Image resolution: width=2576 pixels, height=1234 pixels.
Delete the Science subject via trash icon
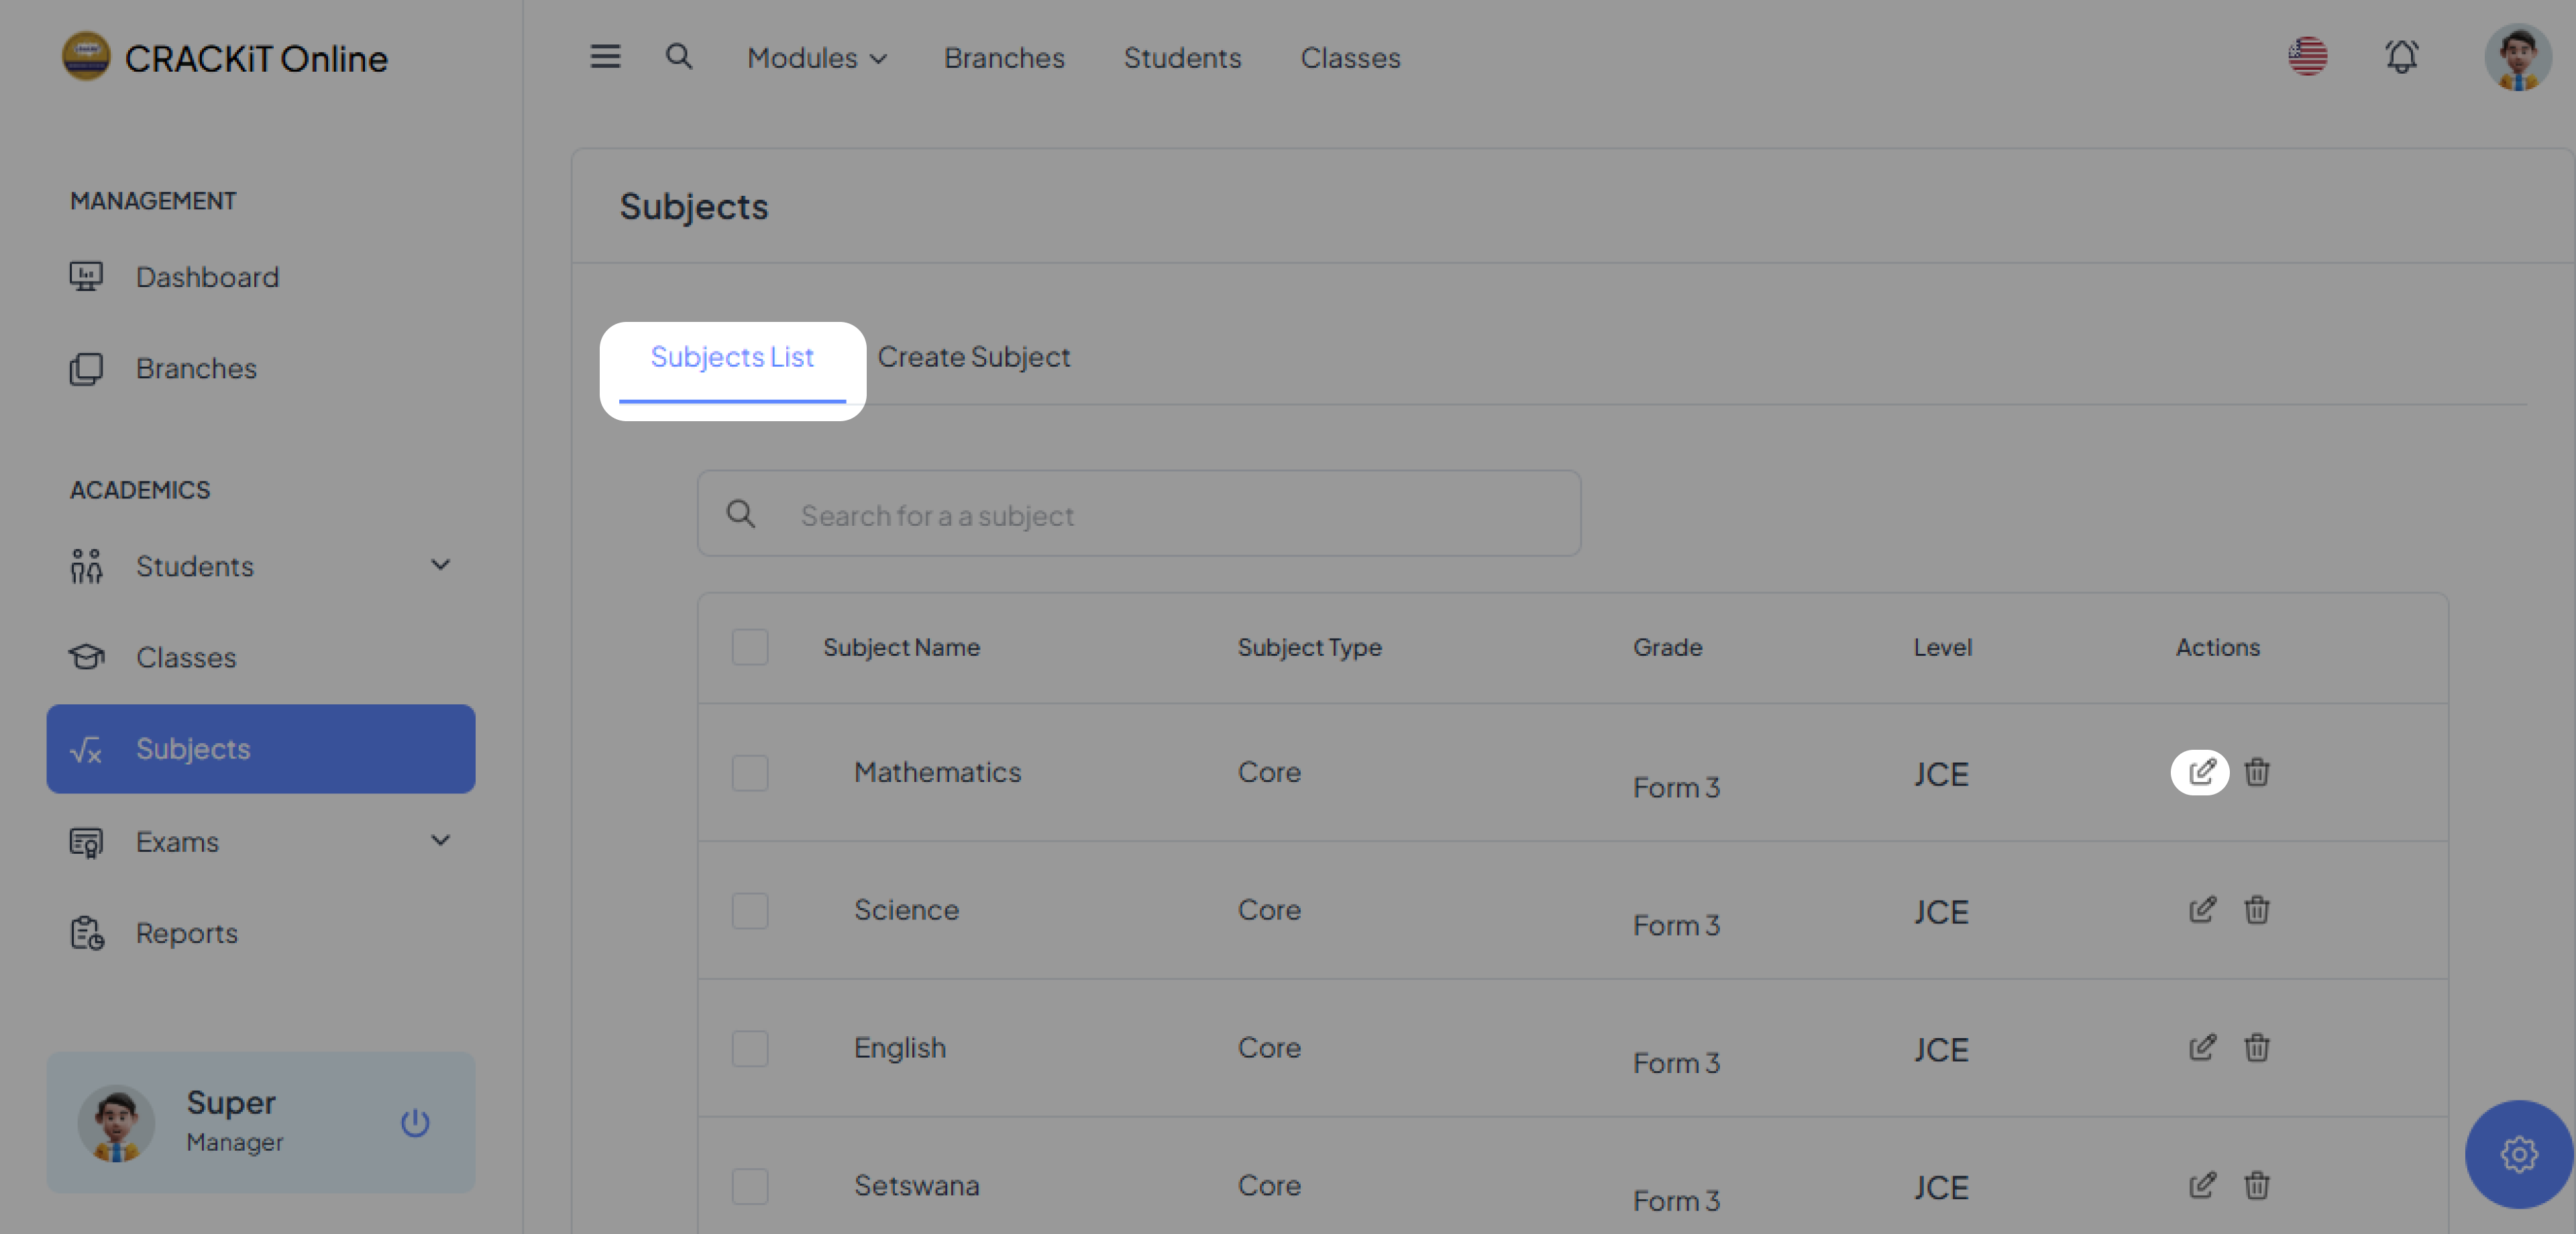click(2256, 910)
